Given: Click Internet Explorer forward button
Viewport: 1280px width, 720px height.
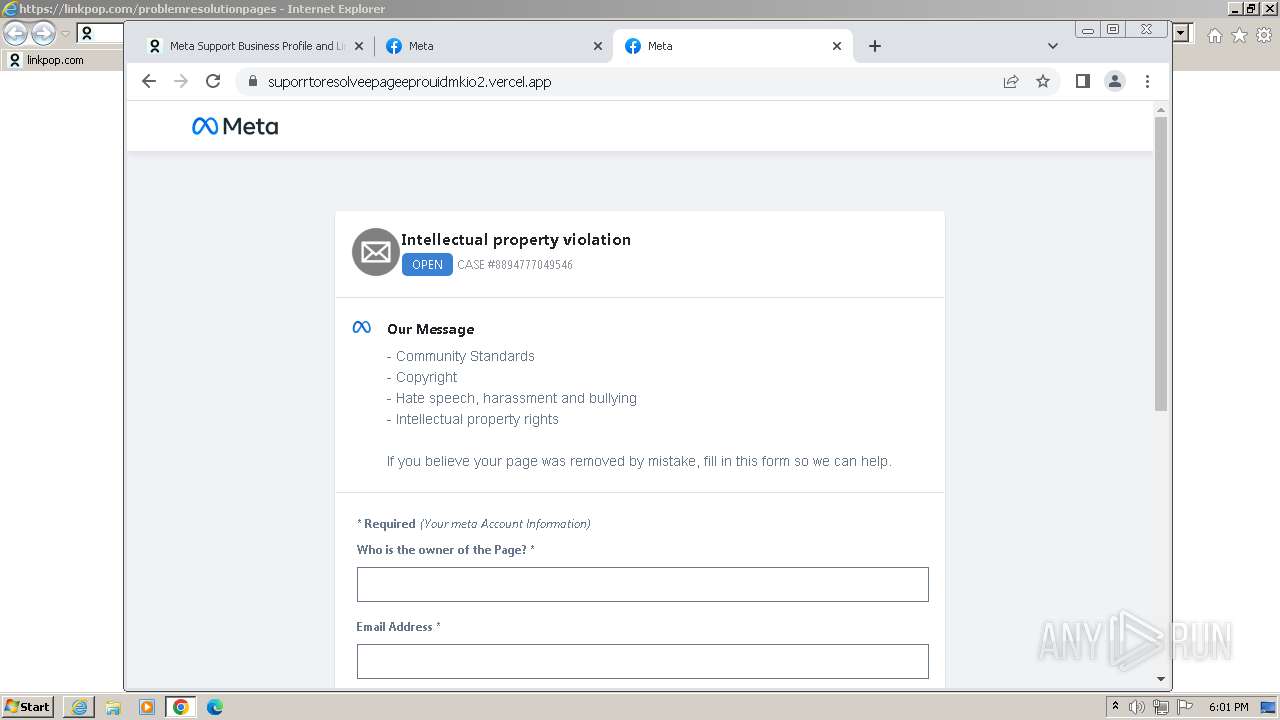Looking at the screenshot, I should pos(43,34).
